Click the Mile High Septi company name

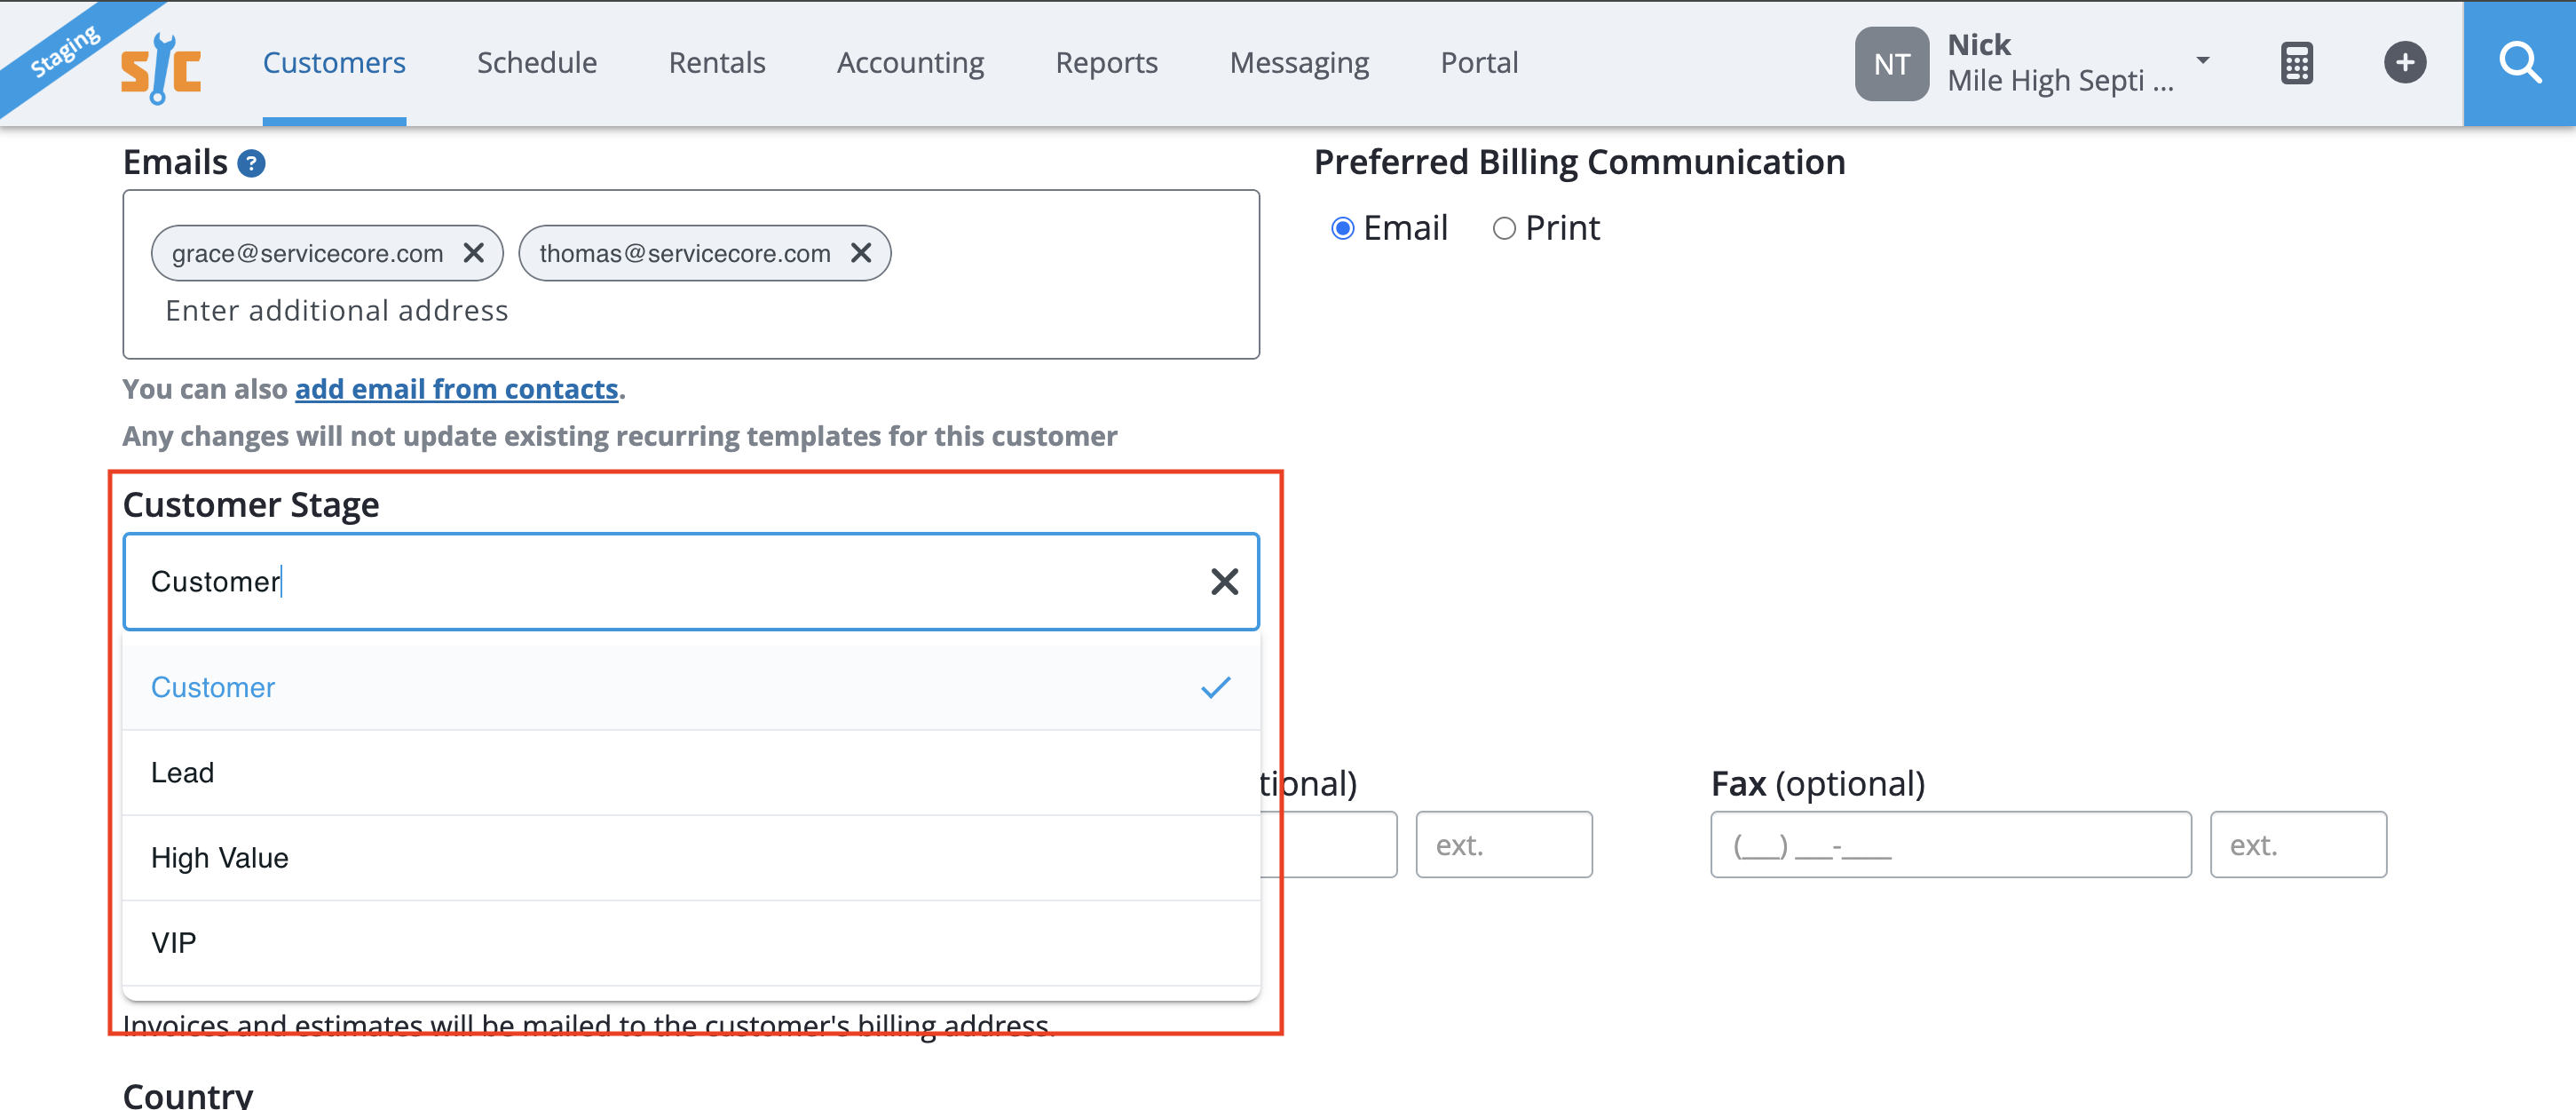pos(2060,81)
